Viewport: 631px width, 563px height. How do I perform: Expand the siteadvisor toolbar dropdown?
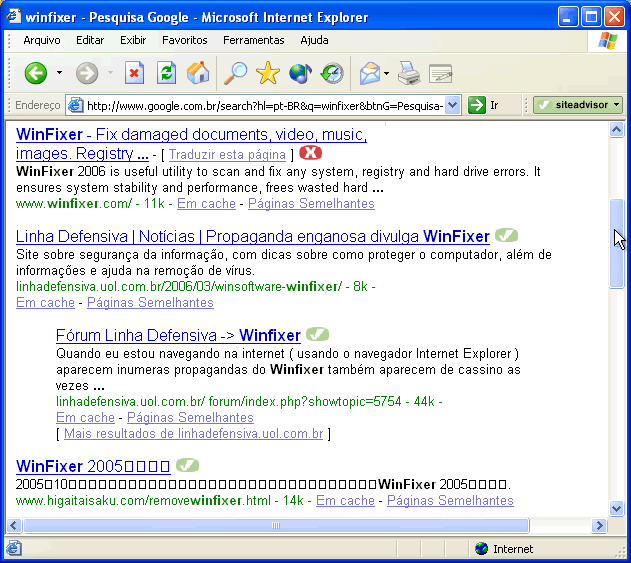(x=616, y=105)
